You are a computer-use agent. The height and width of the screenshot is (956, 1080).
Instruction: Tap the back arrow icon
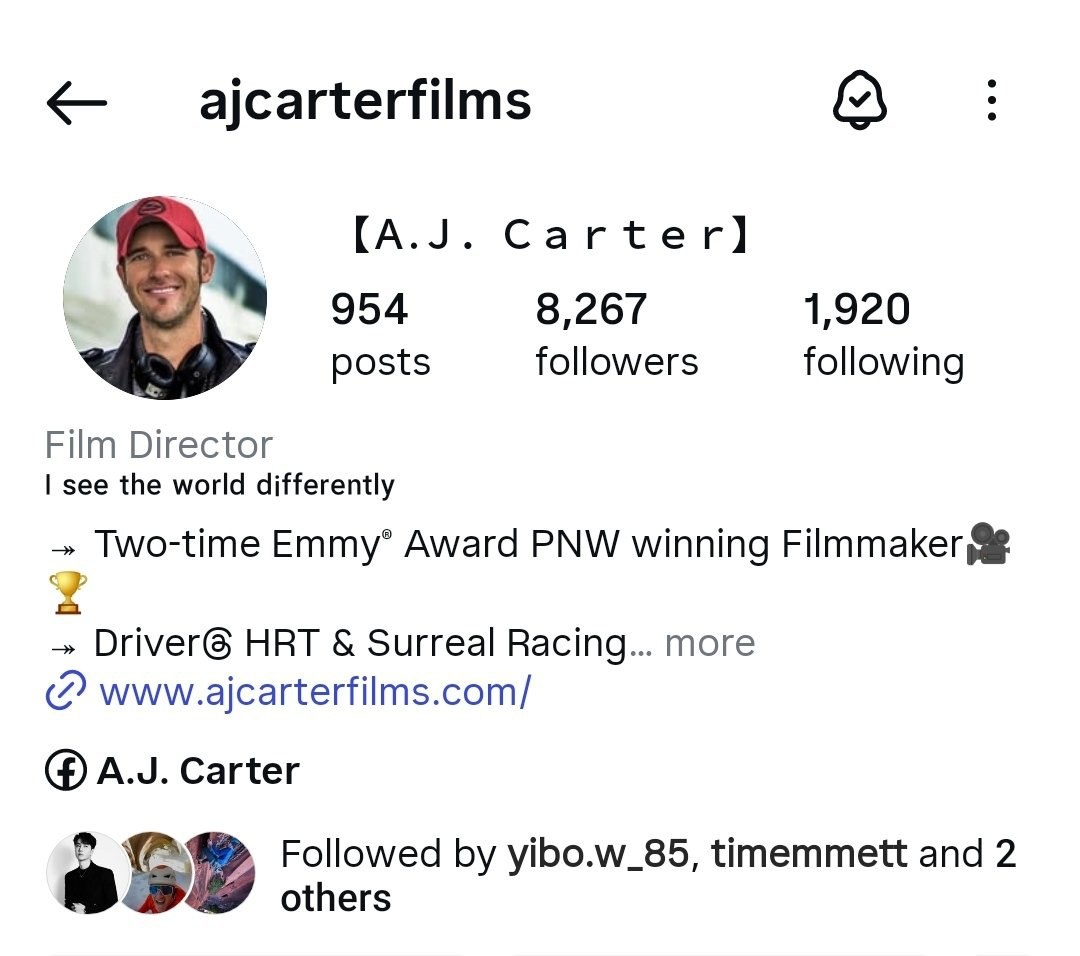coord(76,103)
